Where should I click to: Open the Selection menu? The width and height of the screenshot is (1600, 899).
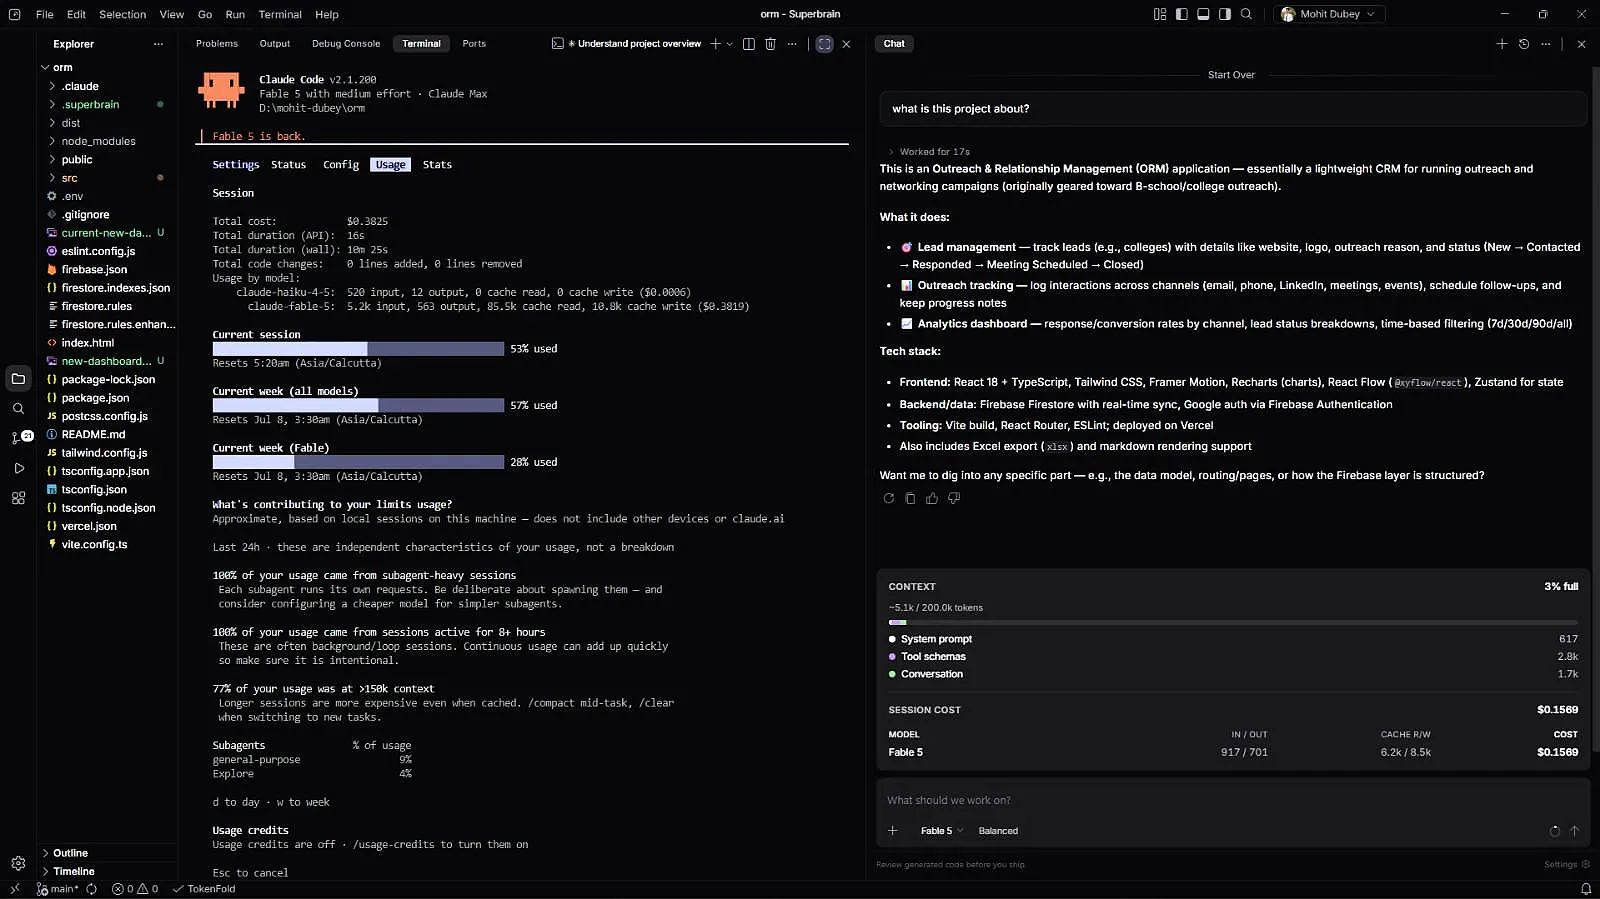coord(123,14)
